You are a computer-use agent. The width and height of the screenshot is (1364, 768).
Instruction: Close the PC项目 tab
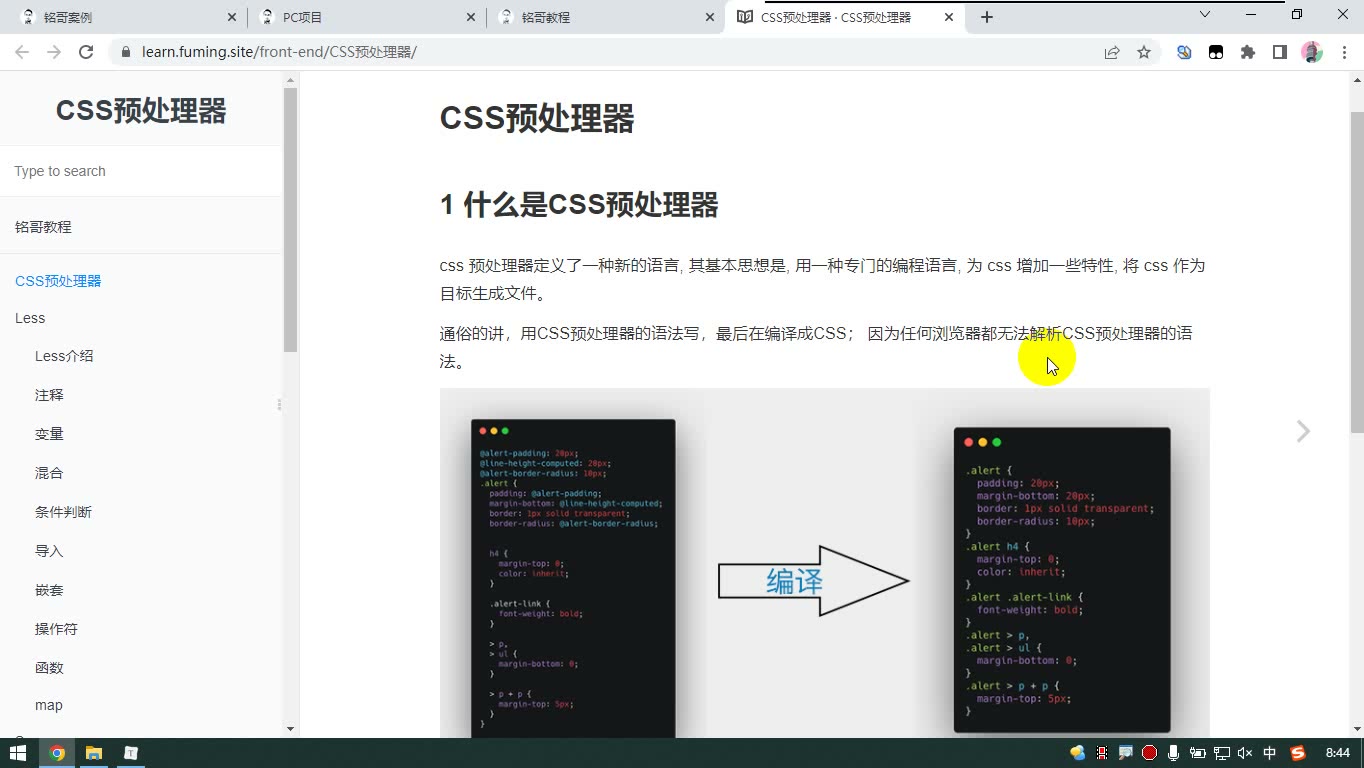[x=472, y=17]
